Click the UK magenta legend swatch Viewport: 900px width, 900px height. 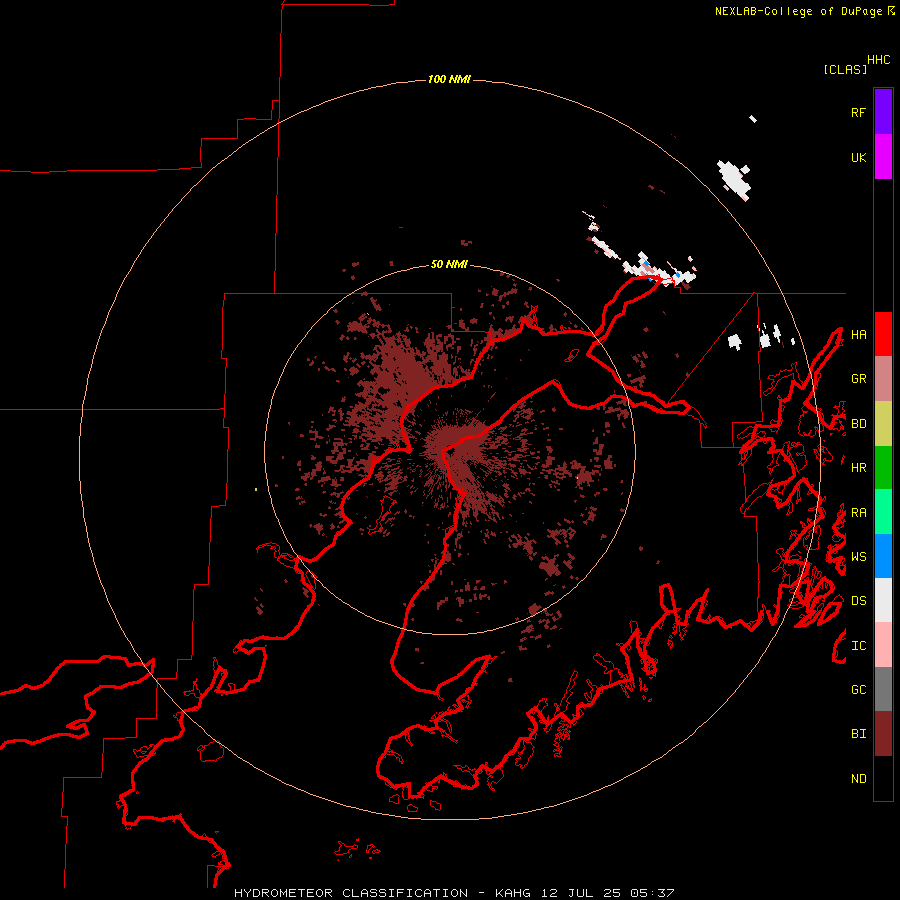point(883,157)
